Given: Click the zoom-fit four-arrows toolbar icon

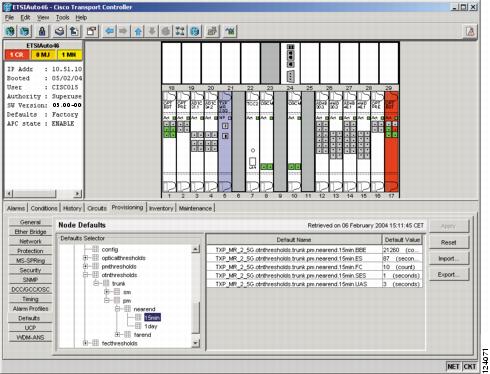Looking at the screenshot, I should click(180, 31).
